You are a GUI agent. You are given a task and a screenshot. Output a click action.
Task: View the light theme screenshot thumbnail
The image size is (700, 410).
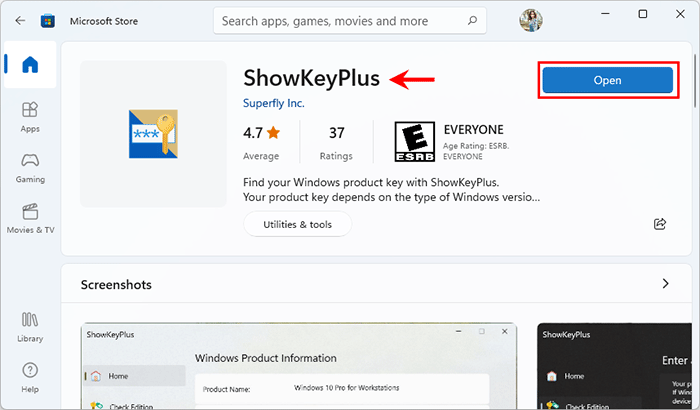pyautogui.click(x=299, y=366)
